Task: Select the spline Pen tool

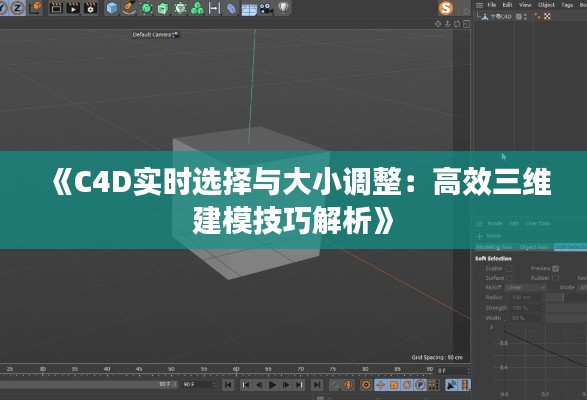Action: pos(129,8)
